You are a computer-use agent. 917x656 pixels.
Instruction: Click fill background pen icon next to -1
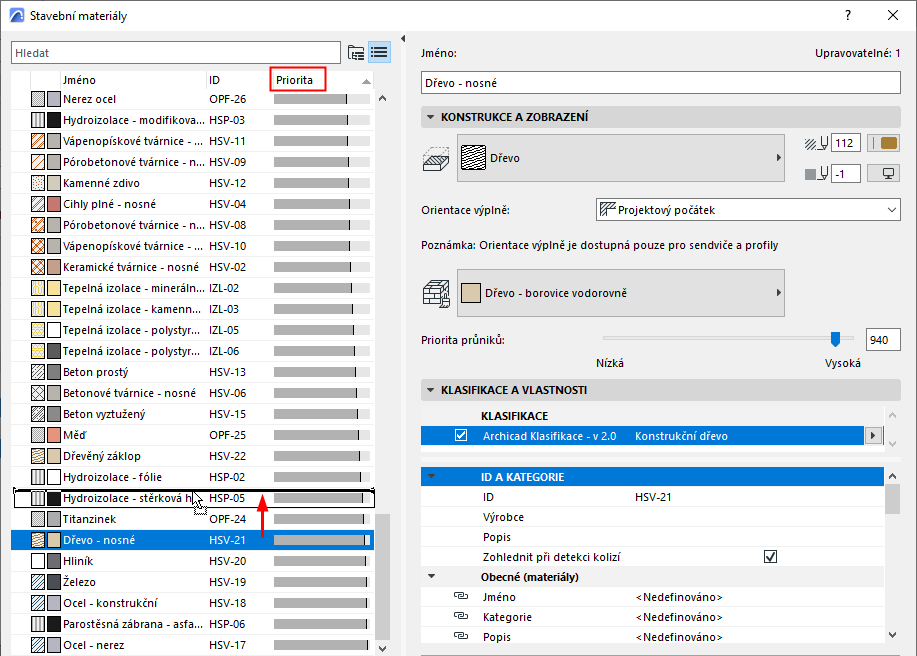(x=816, y=173)
